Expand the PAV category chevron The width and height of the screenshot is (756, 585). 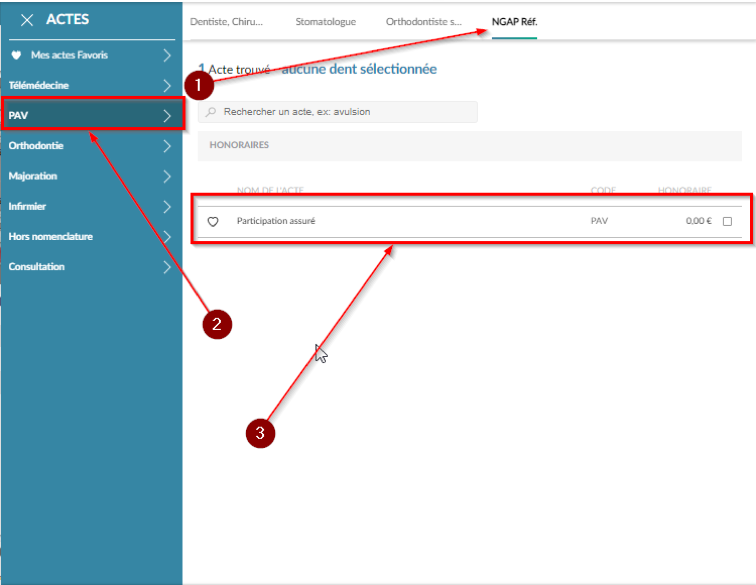pyautogui.click(x=167, y=116)
